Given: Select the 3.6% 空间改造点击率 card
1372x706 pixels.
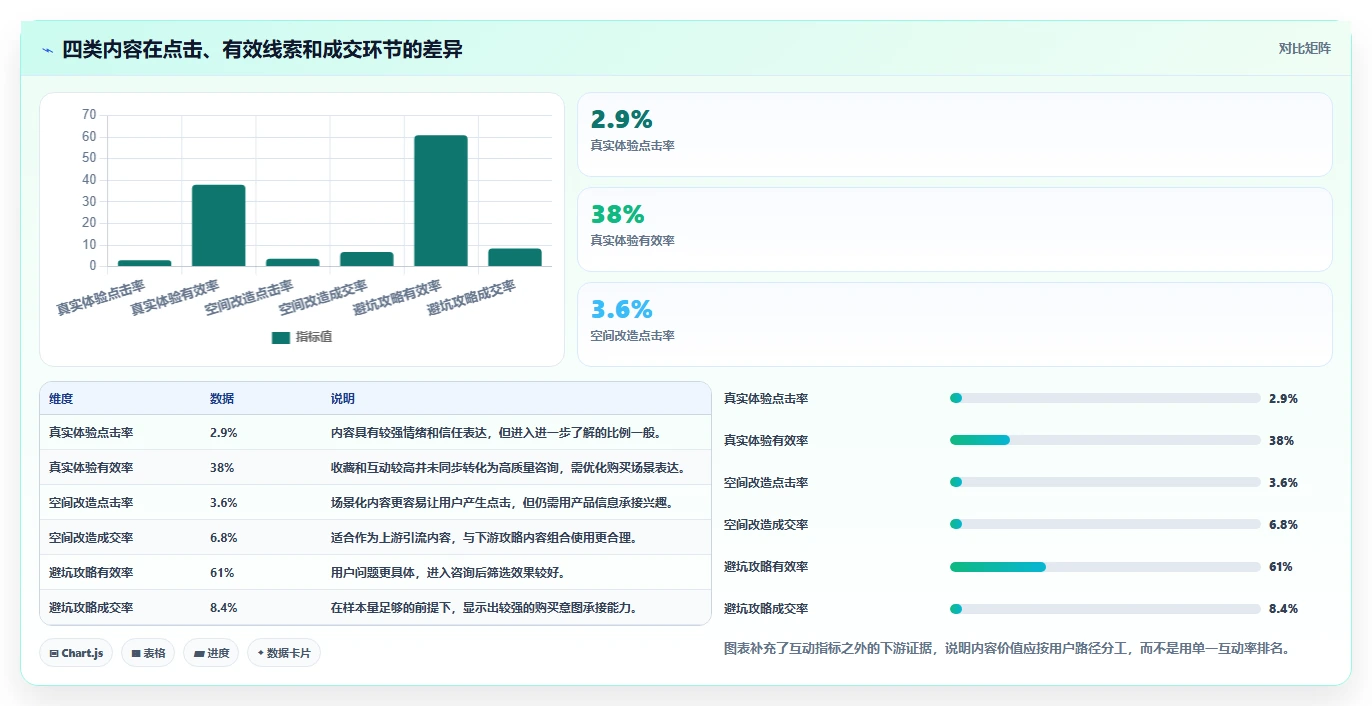Looking at the screenshot, I should tap(955, 324).
